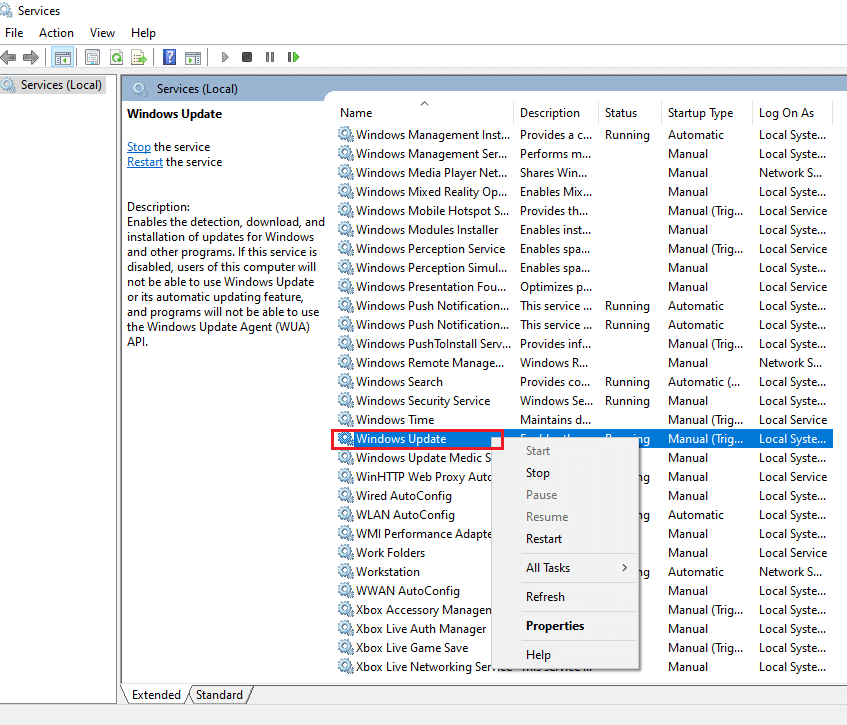
Task: Select Services (Local) in the tree
Action: (60, 85)
